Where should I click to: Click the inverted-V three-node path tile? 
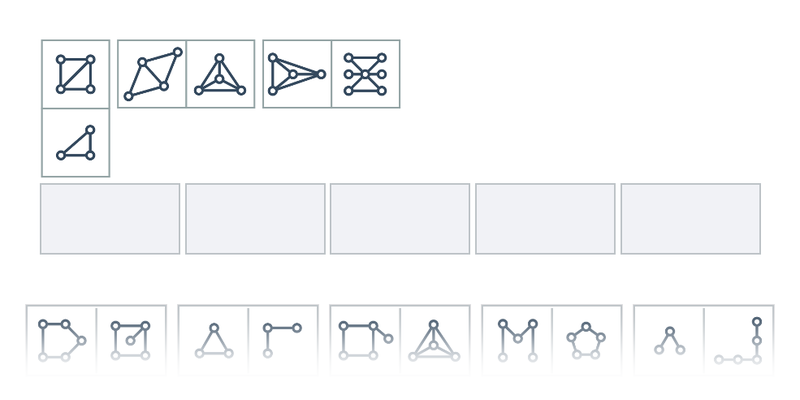[x=669, y=340]
